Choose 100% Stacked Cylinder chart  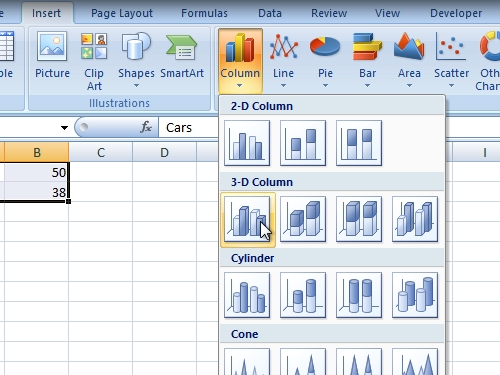tap(359, 295)
